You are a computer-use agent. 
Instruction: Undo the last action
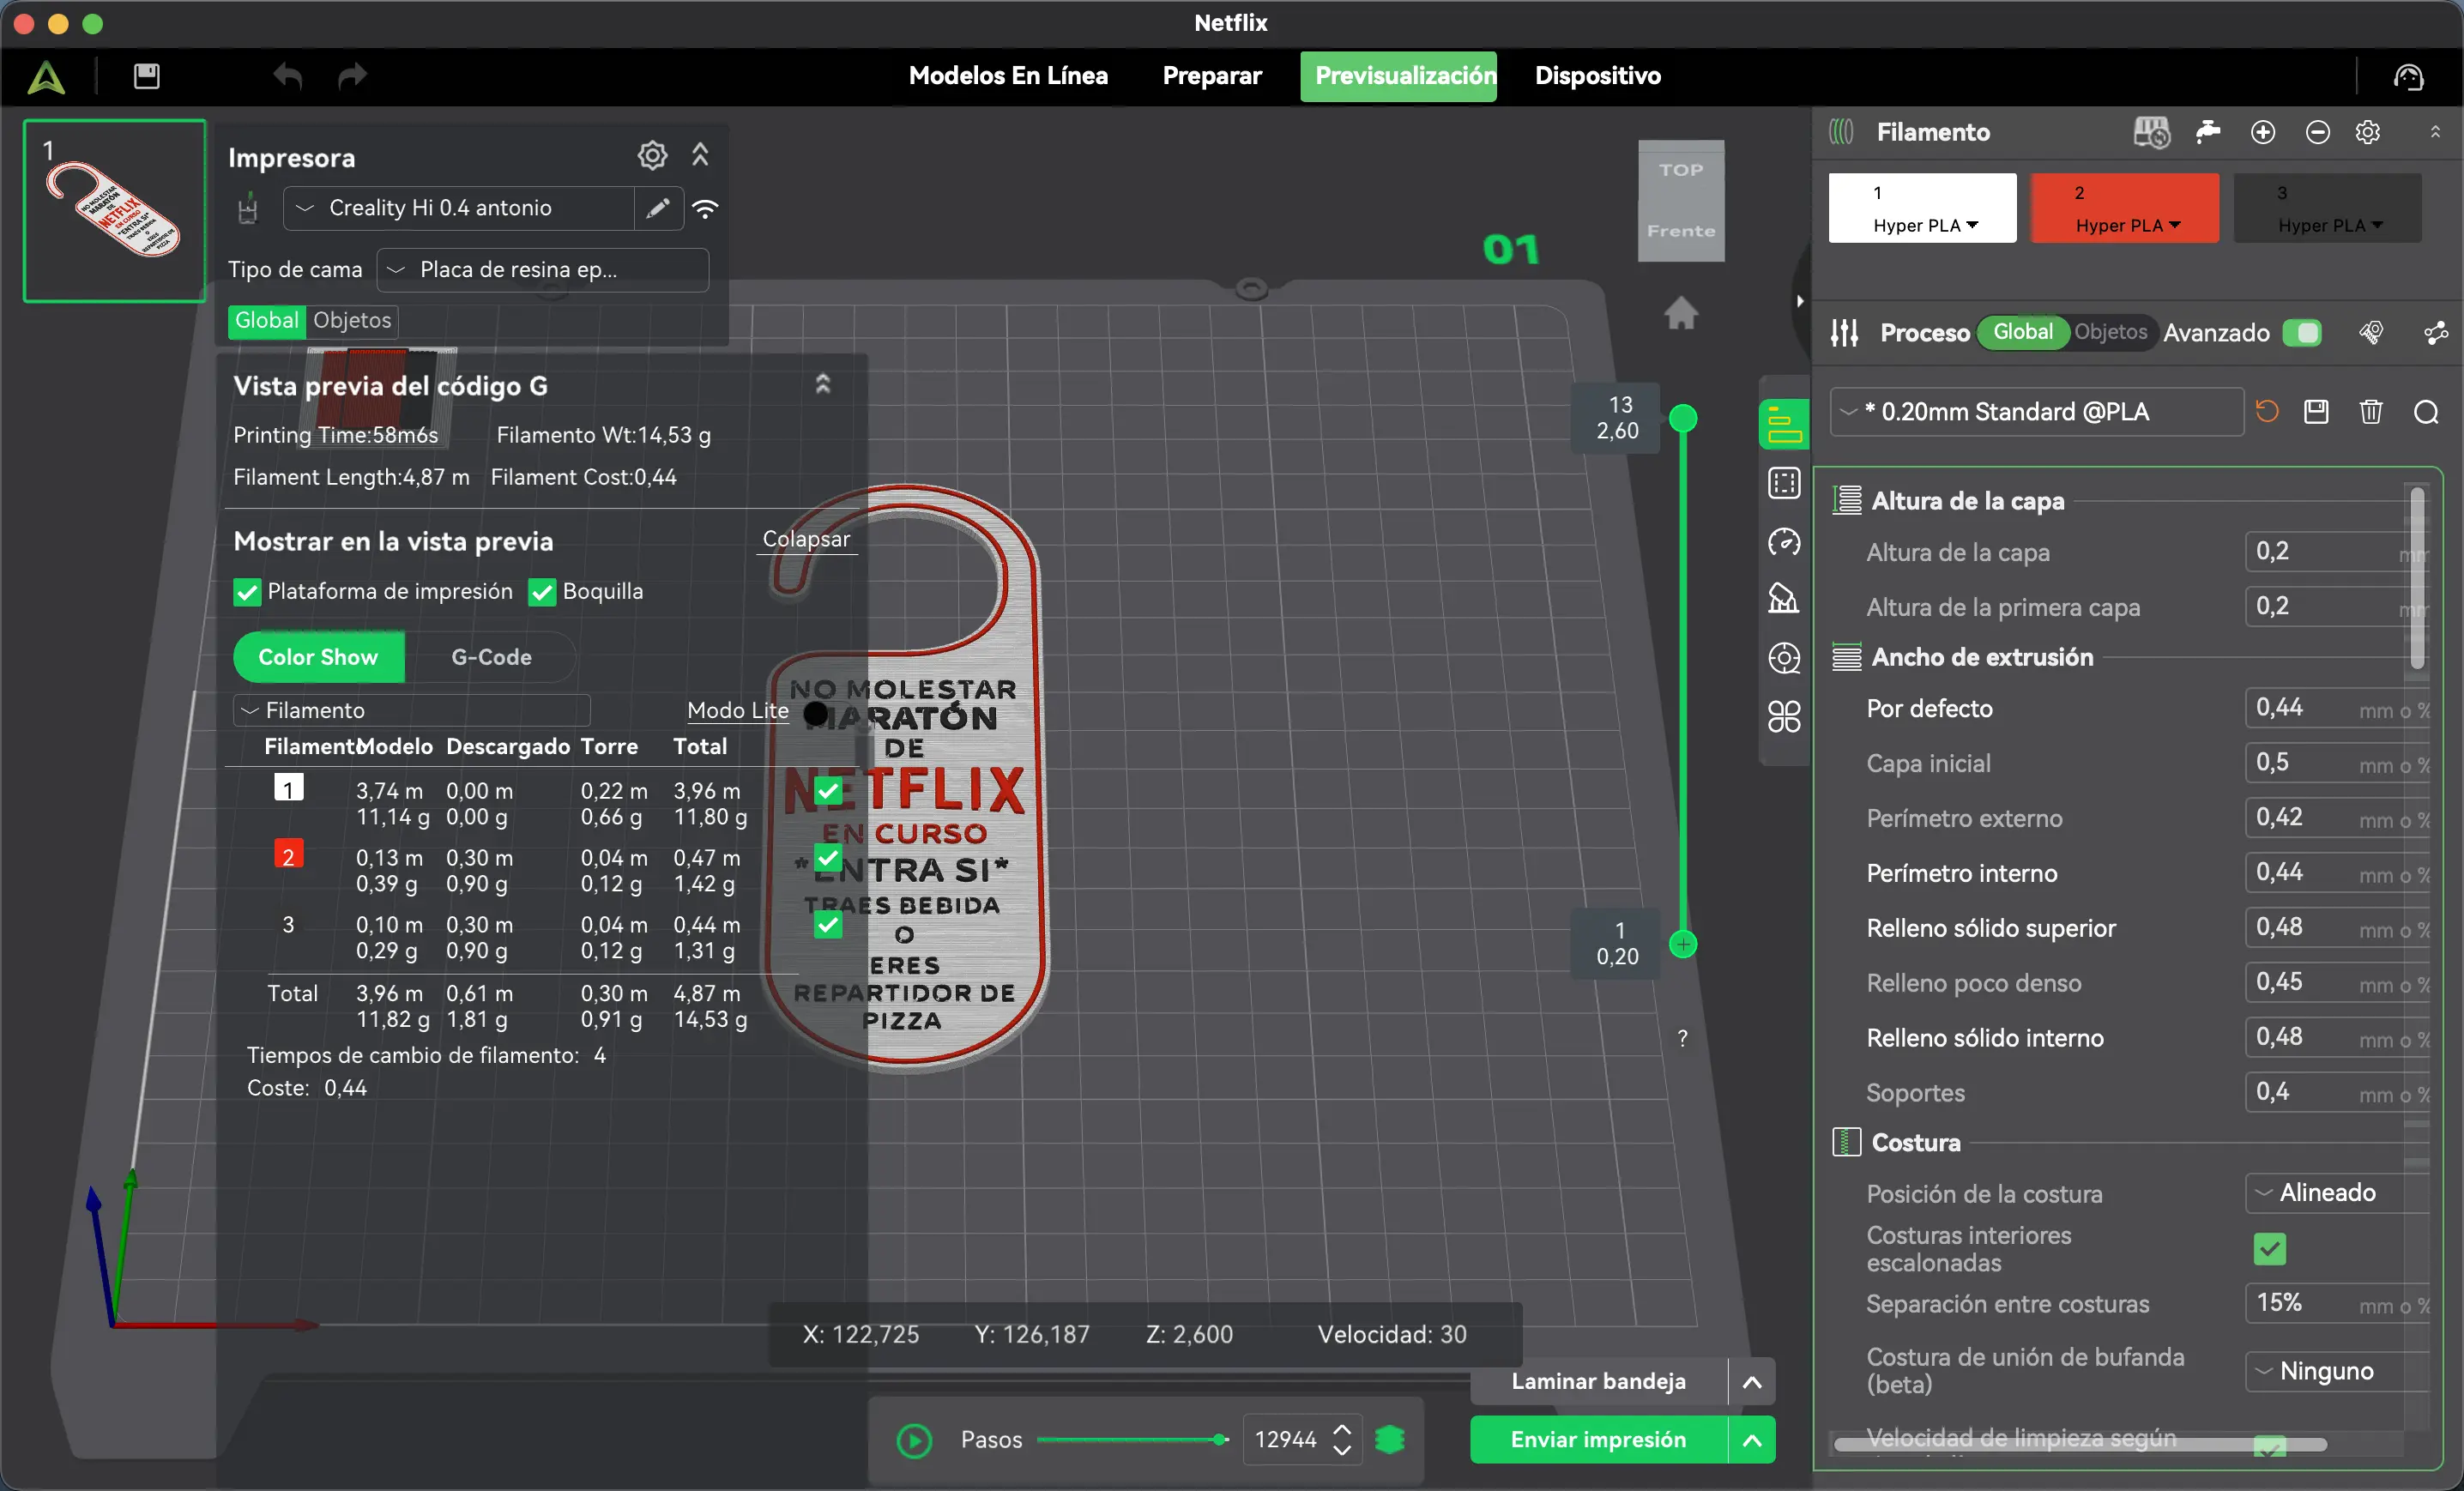(x=288, y=76)
